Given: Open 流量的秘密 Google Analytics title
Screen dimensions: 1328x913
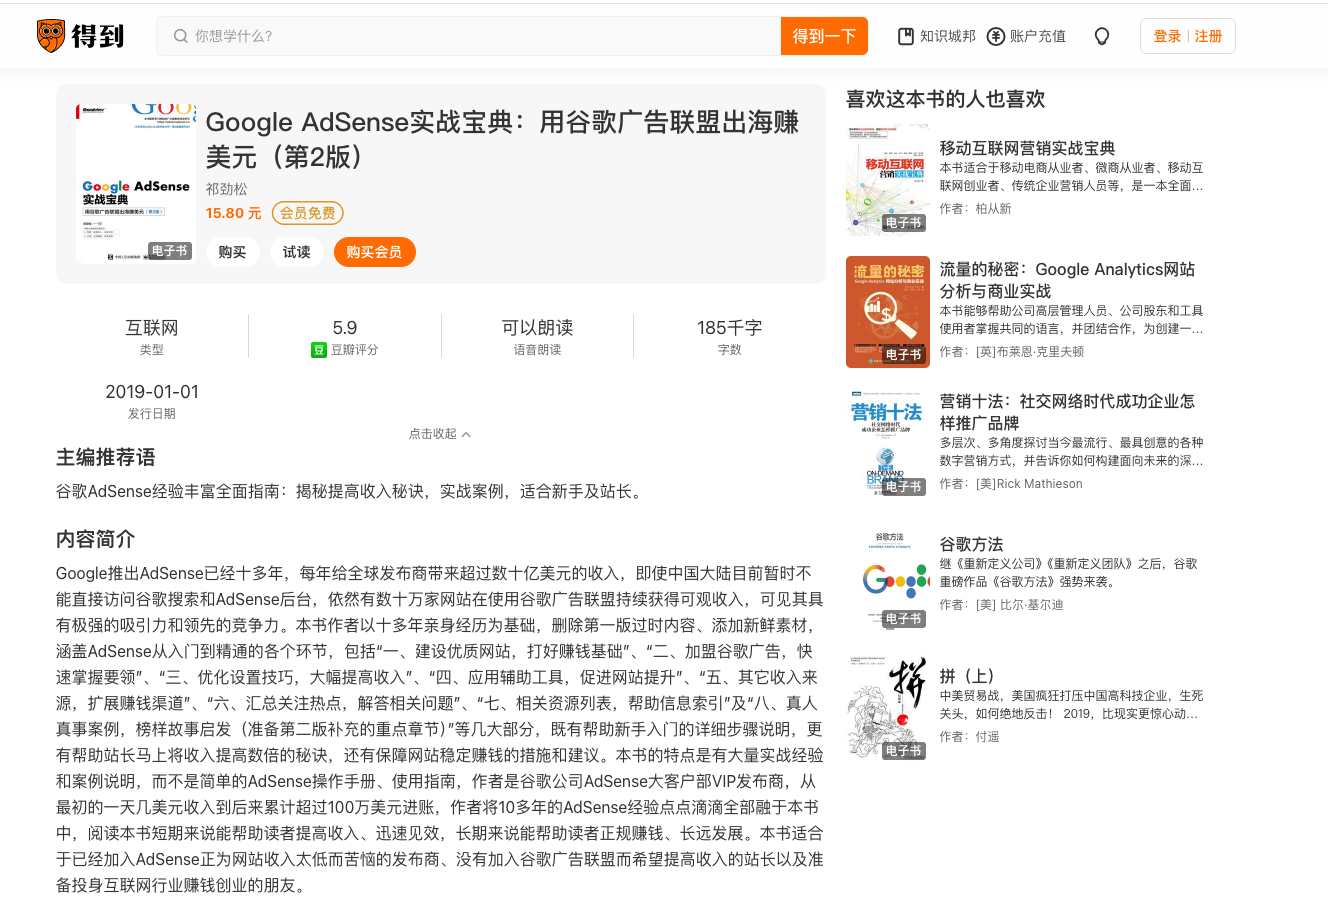Looking at the screenshot, I should (x=1067, y=280).
